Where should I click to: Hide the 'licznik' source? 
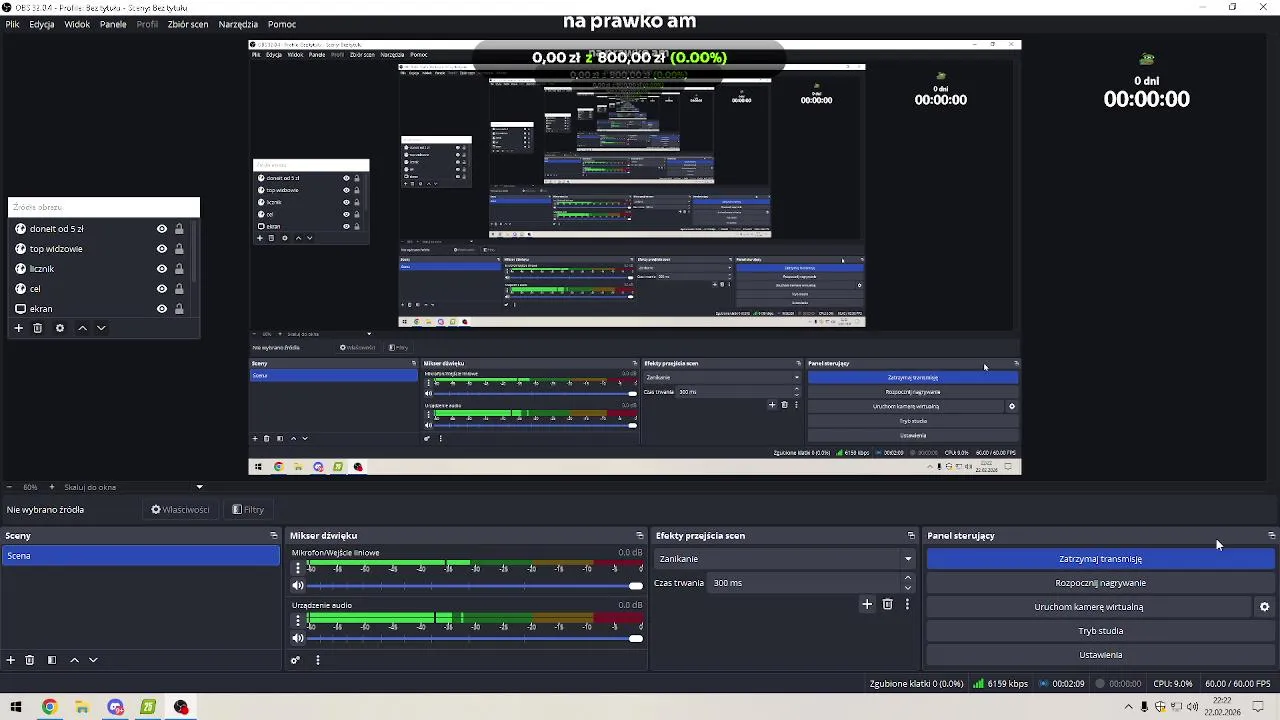(162, 269)
